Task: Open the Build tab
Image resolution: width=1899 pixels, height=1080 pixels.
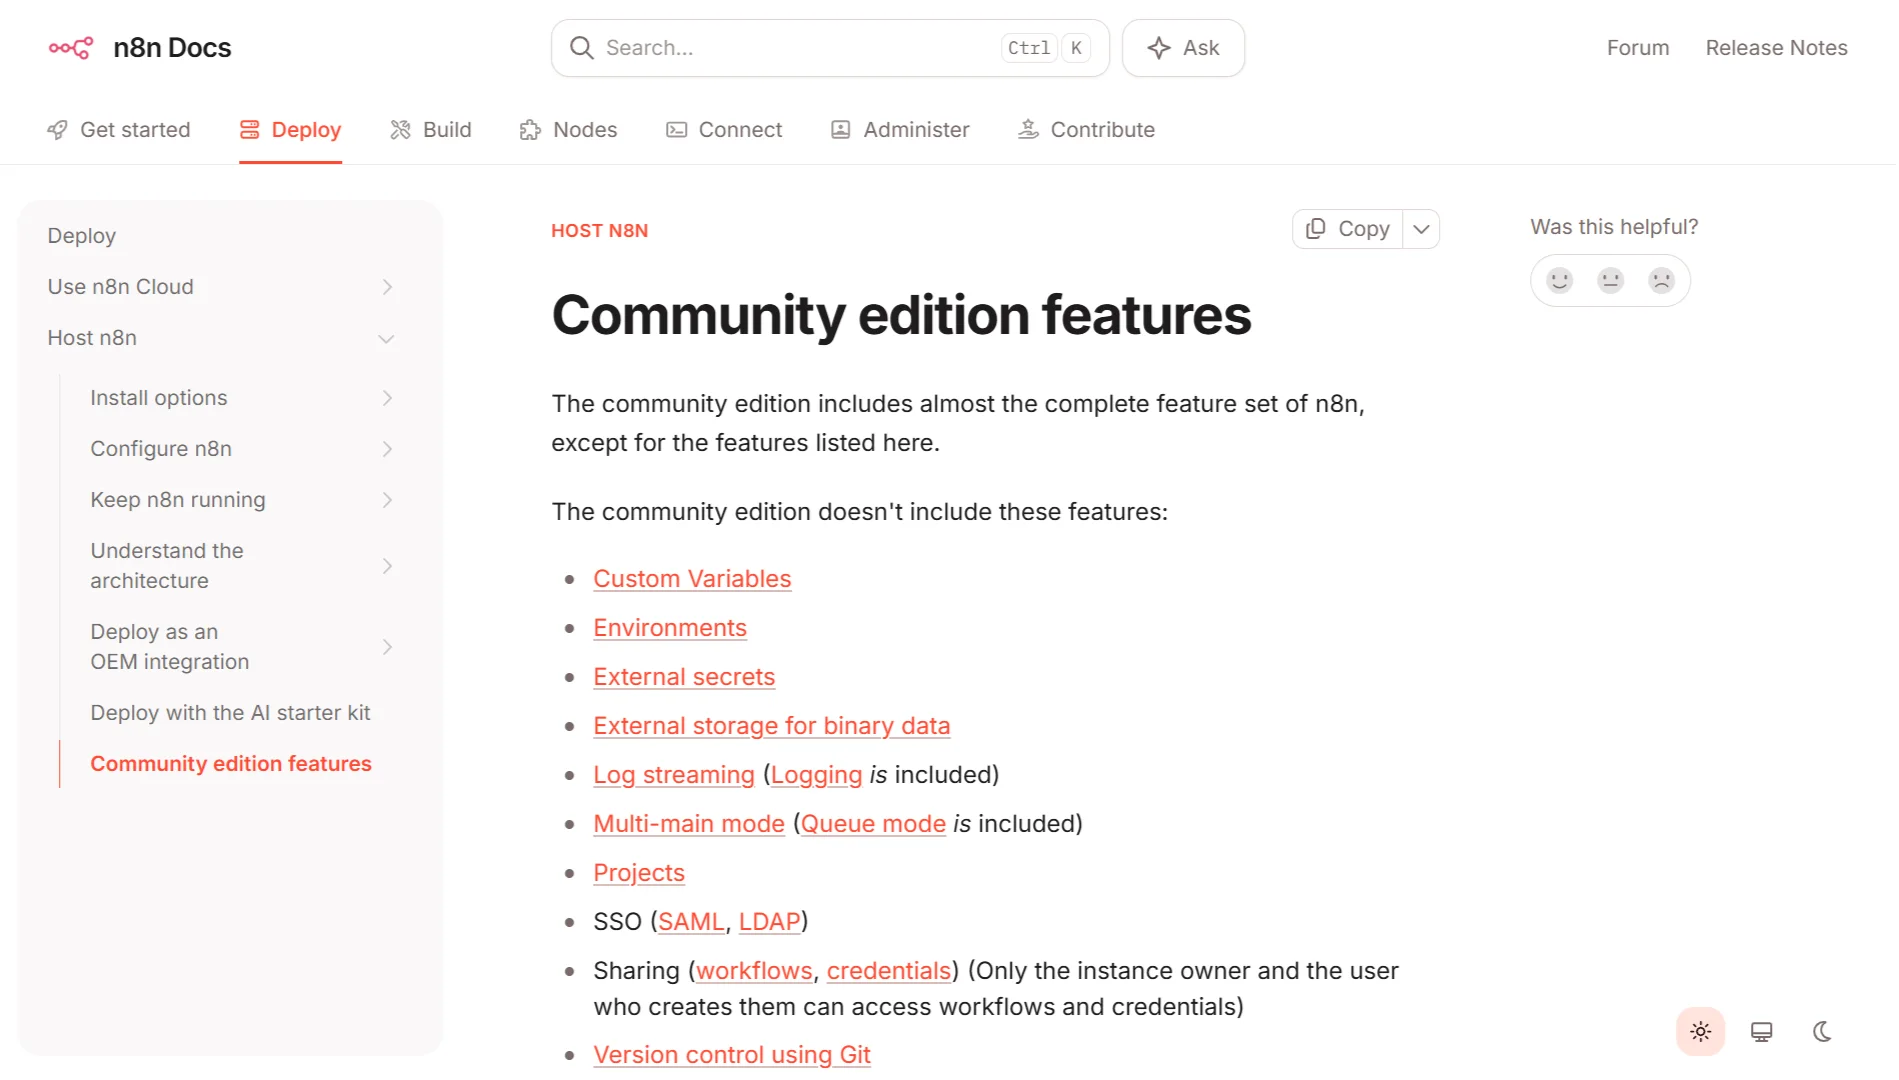Action: (431, 130)
